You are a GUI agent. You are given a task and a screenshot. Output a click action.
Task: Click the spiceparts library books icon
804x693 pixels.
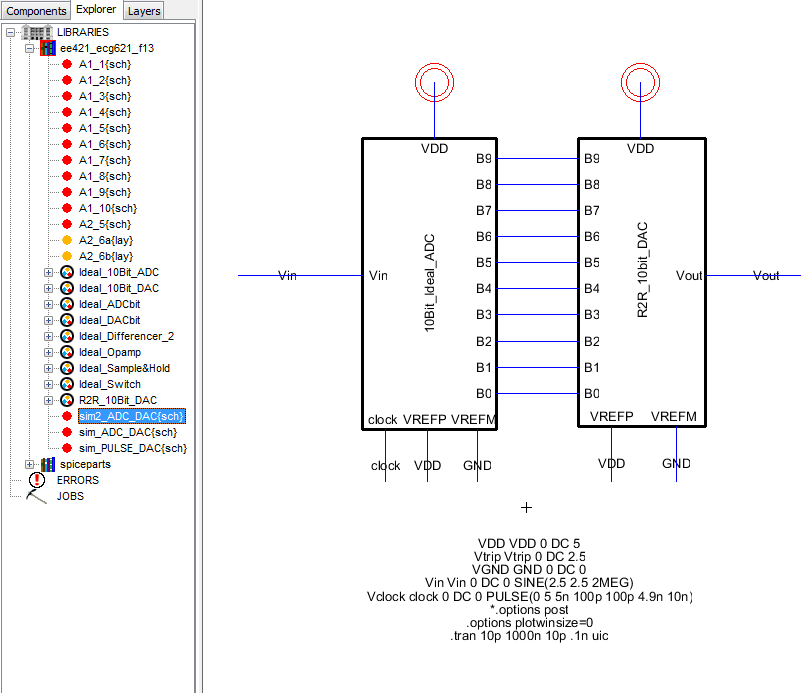tap(48, 464)
